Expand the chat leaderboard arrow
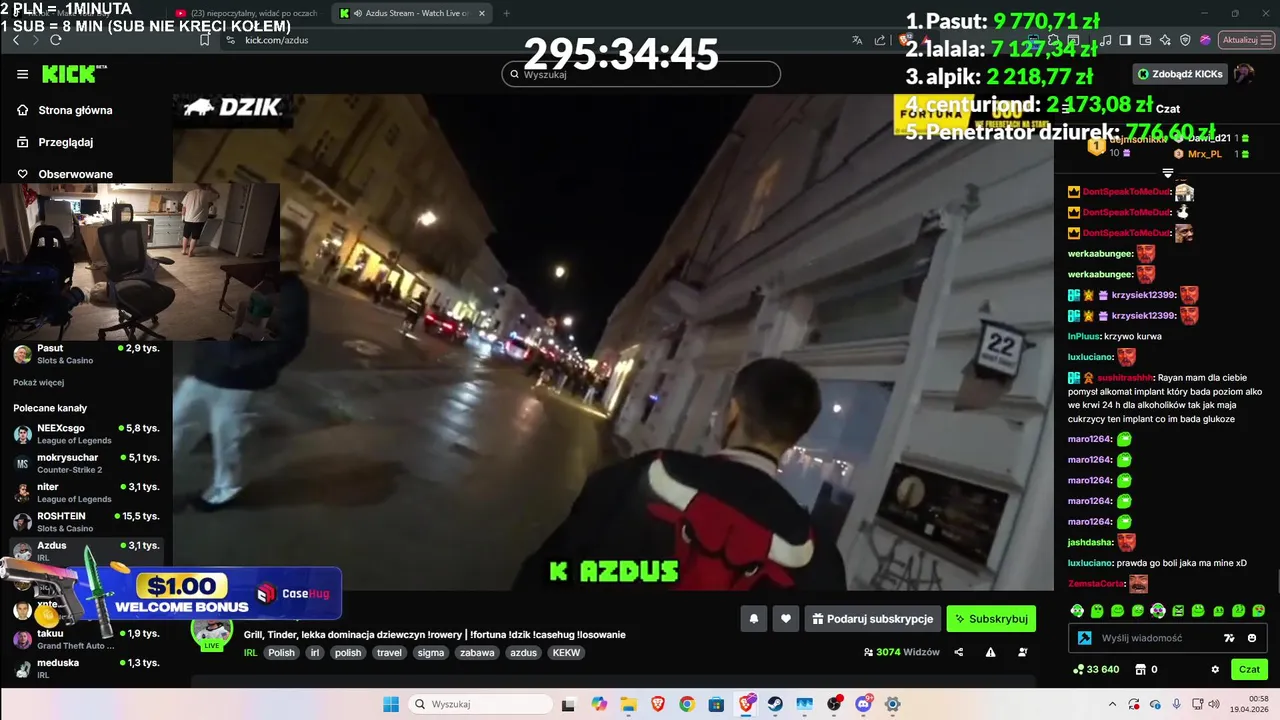The image size is (1280, 720). tap(1167, 174)
